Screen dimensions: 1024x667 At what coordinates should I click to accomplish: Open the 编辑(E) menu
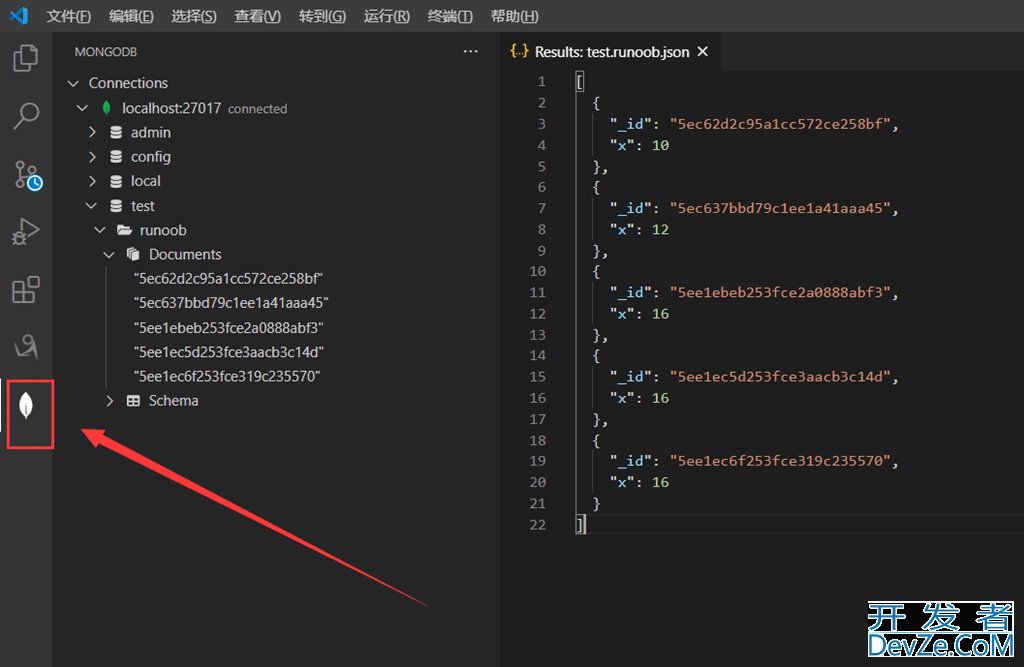pos(131,16)
